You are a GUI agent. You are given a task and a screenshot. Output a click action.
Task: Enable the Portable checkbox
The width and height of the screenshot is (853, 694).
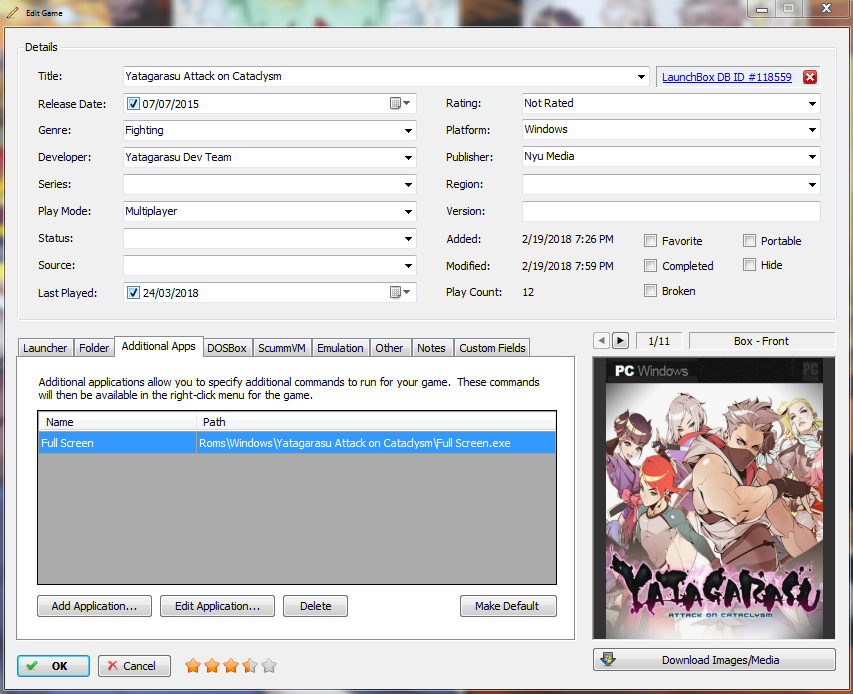(x=749, y=240)
